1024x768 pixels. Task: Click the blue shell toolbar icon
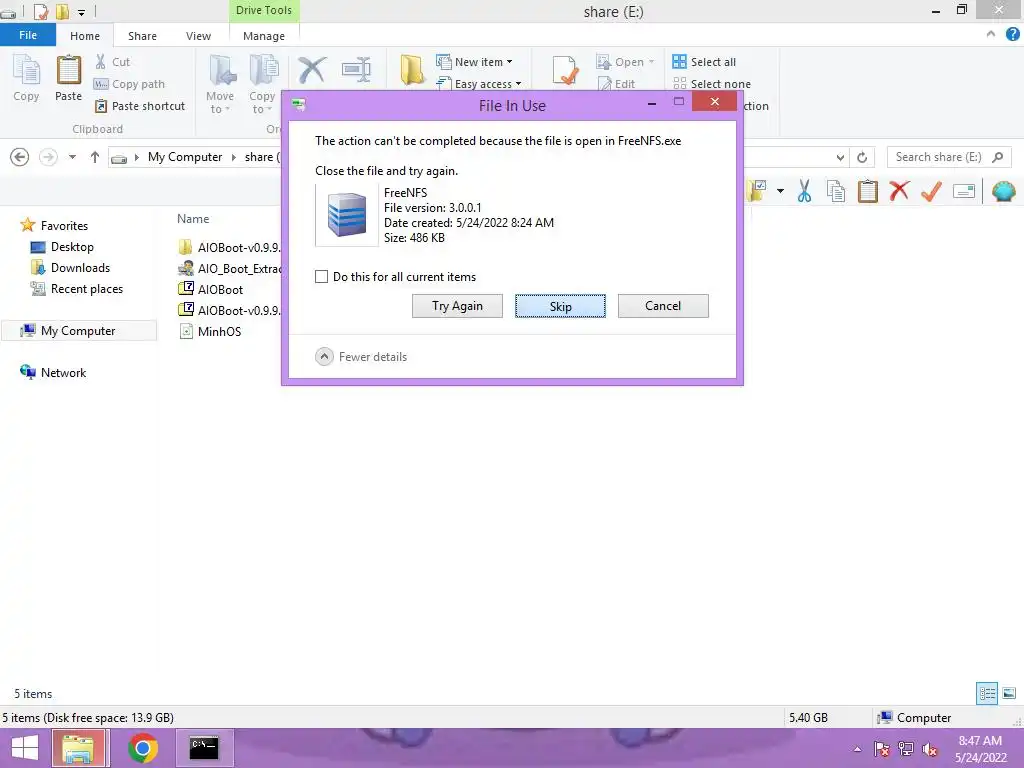(x=1004, y=191)
